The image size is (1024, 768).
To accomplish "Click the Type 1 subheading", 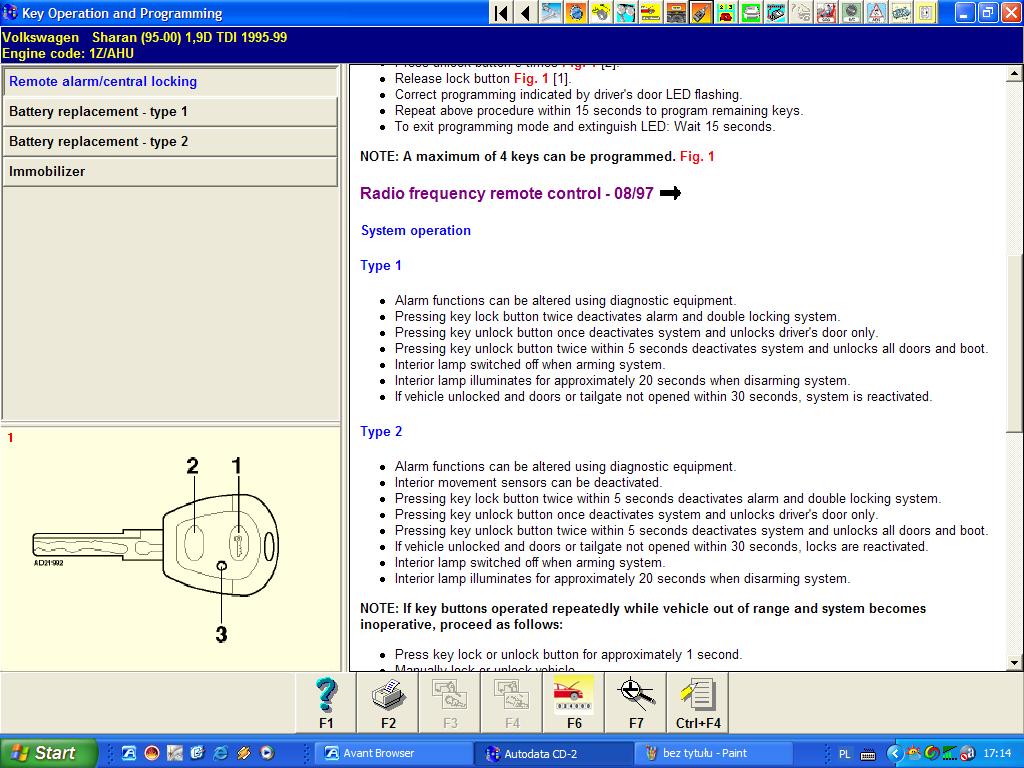I will tap(381, 266).
